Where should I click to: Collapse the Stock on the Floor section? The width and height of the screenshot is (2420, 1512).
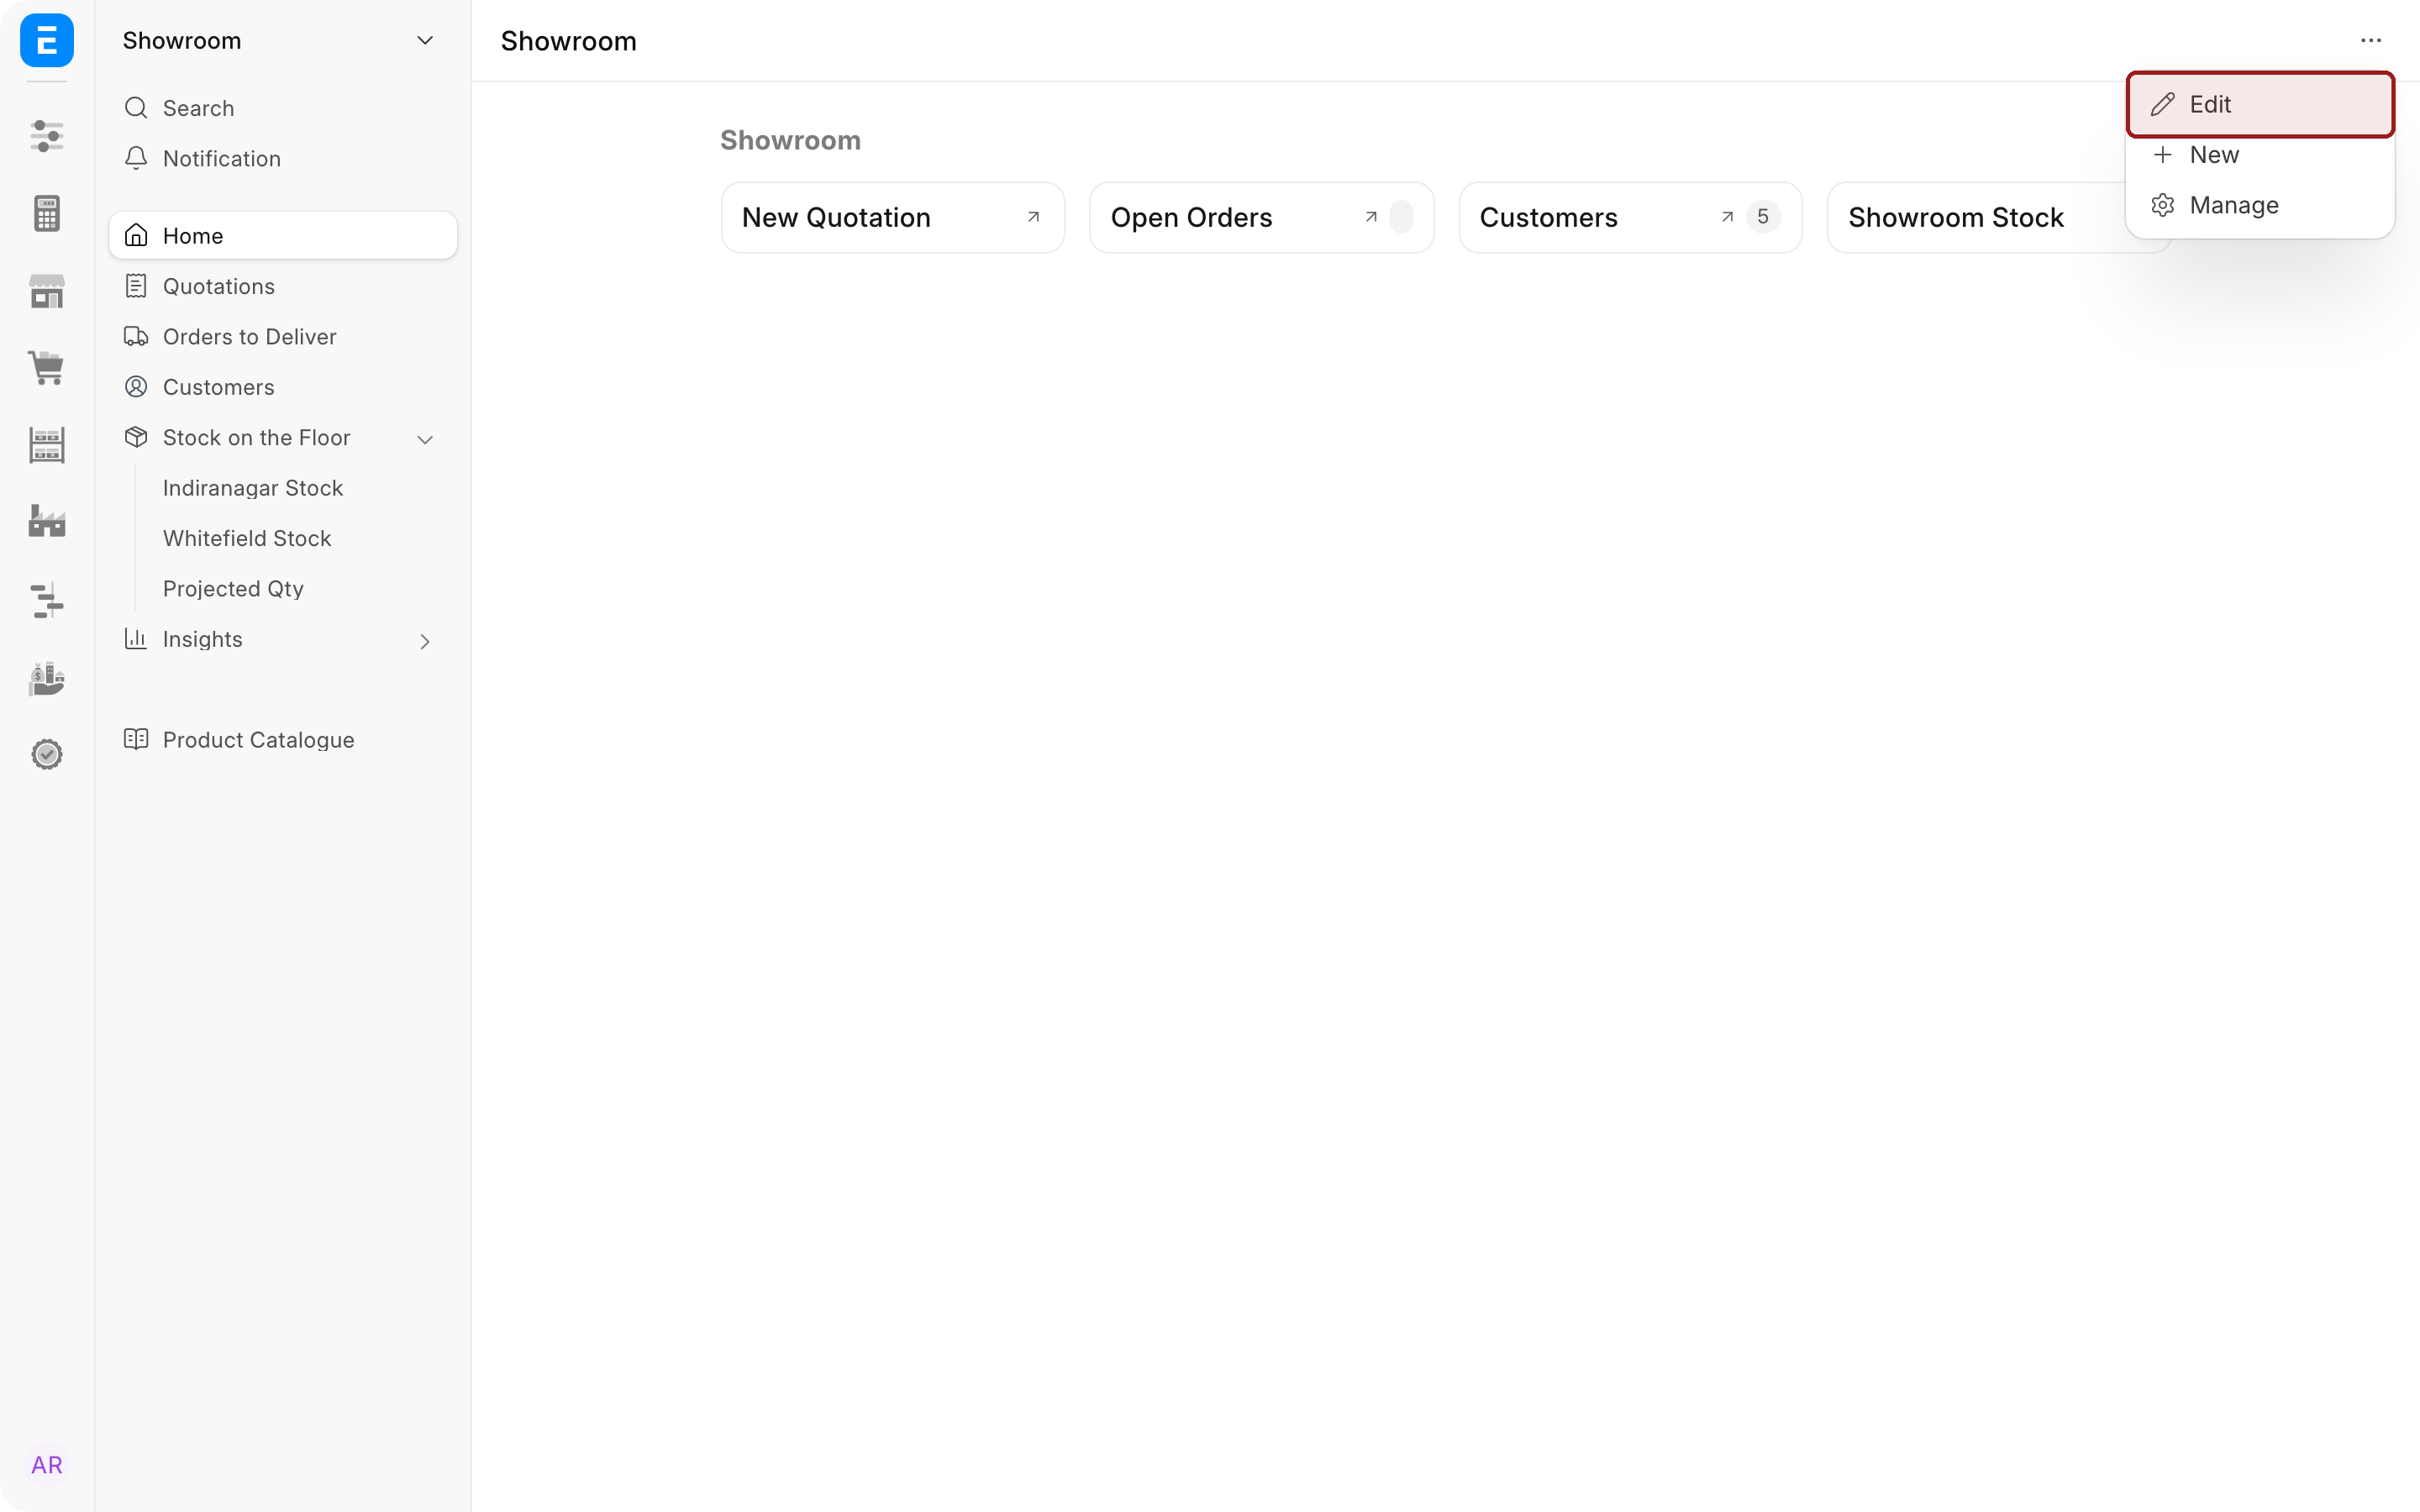425,439
